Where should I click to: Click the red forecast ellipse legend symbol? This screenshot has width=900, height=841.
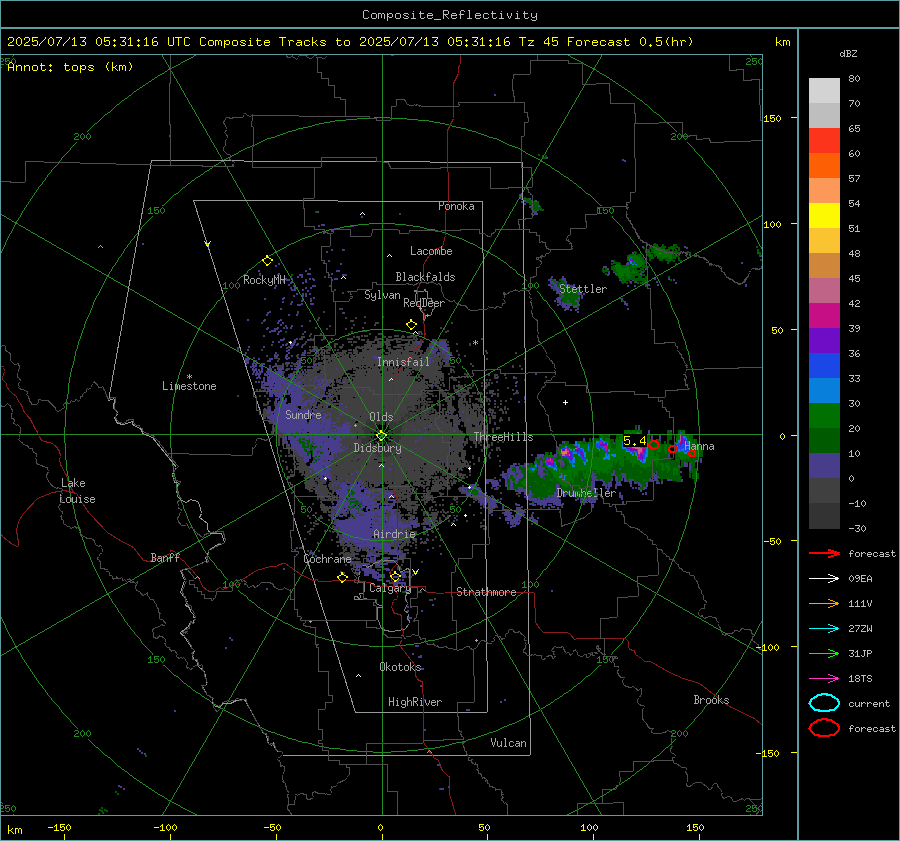pyautogui.click(x=824, y=728)
